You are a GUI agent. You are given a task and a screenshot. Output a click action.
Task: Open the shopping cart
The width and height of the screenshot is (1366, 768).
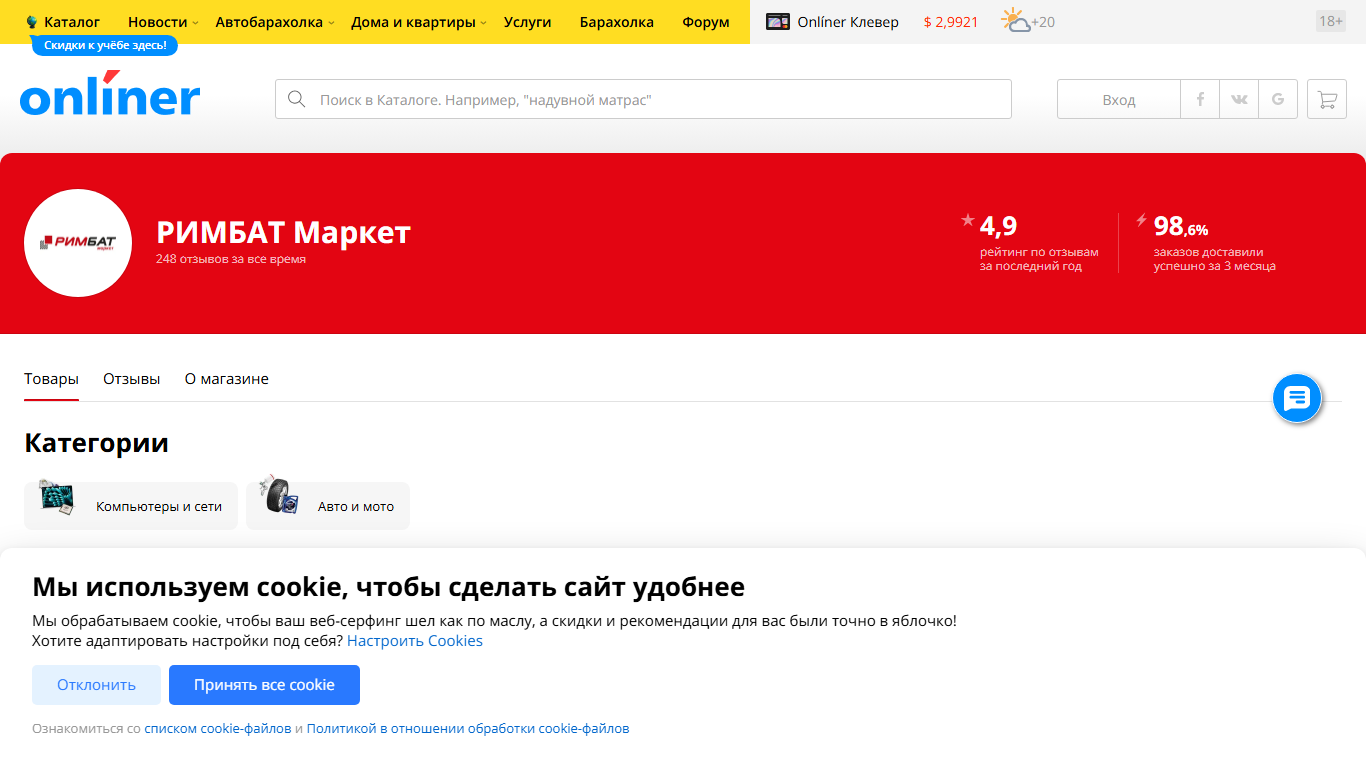(x=1327, y=100)
